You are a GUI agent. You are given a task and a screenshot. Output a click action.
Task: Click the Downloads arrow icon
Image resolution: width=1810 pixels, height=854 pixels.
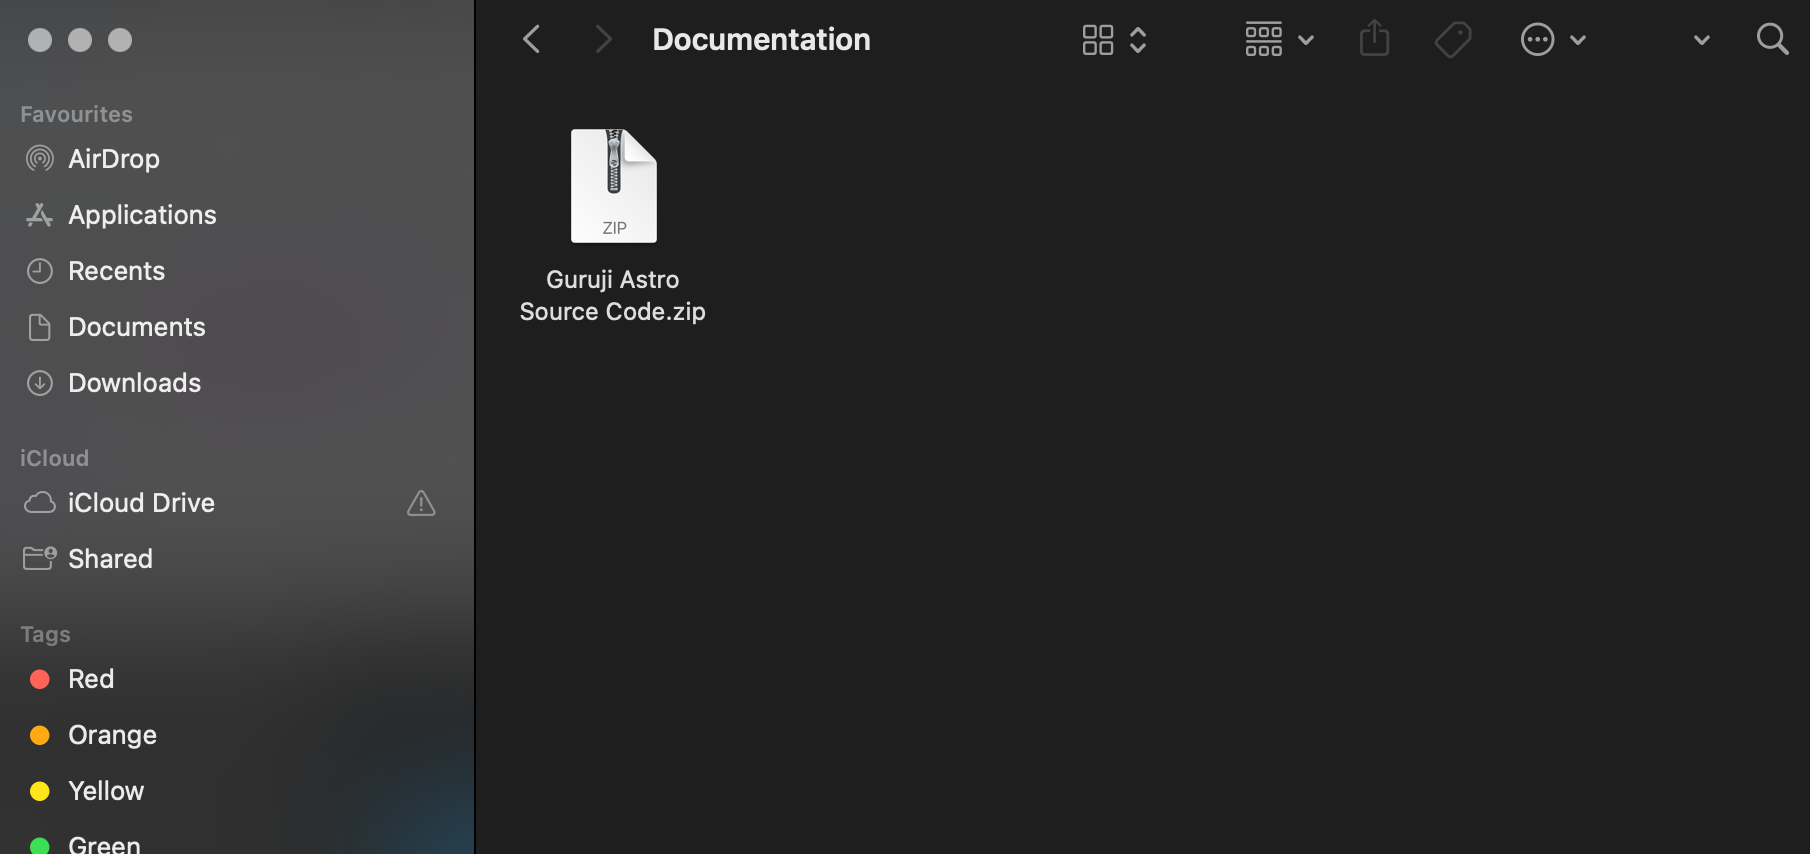40,383
